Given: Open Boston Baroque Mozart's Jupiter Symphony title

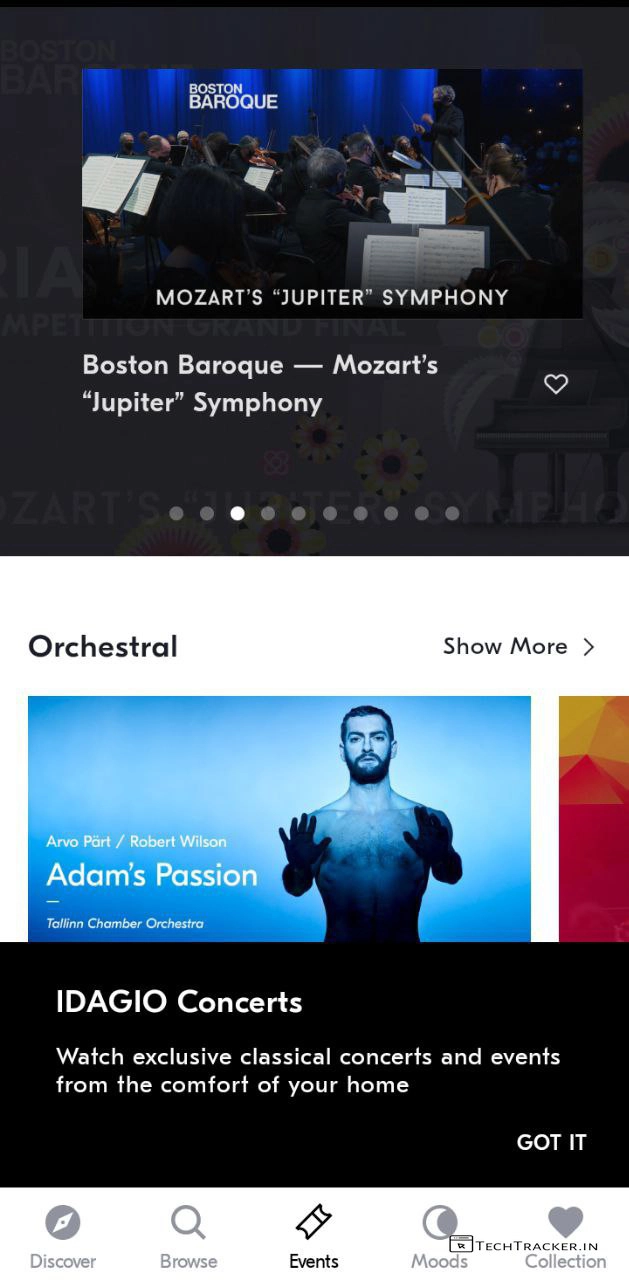Looking at the screenshot, I should click(x=260, y=384).
